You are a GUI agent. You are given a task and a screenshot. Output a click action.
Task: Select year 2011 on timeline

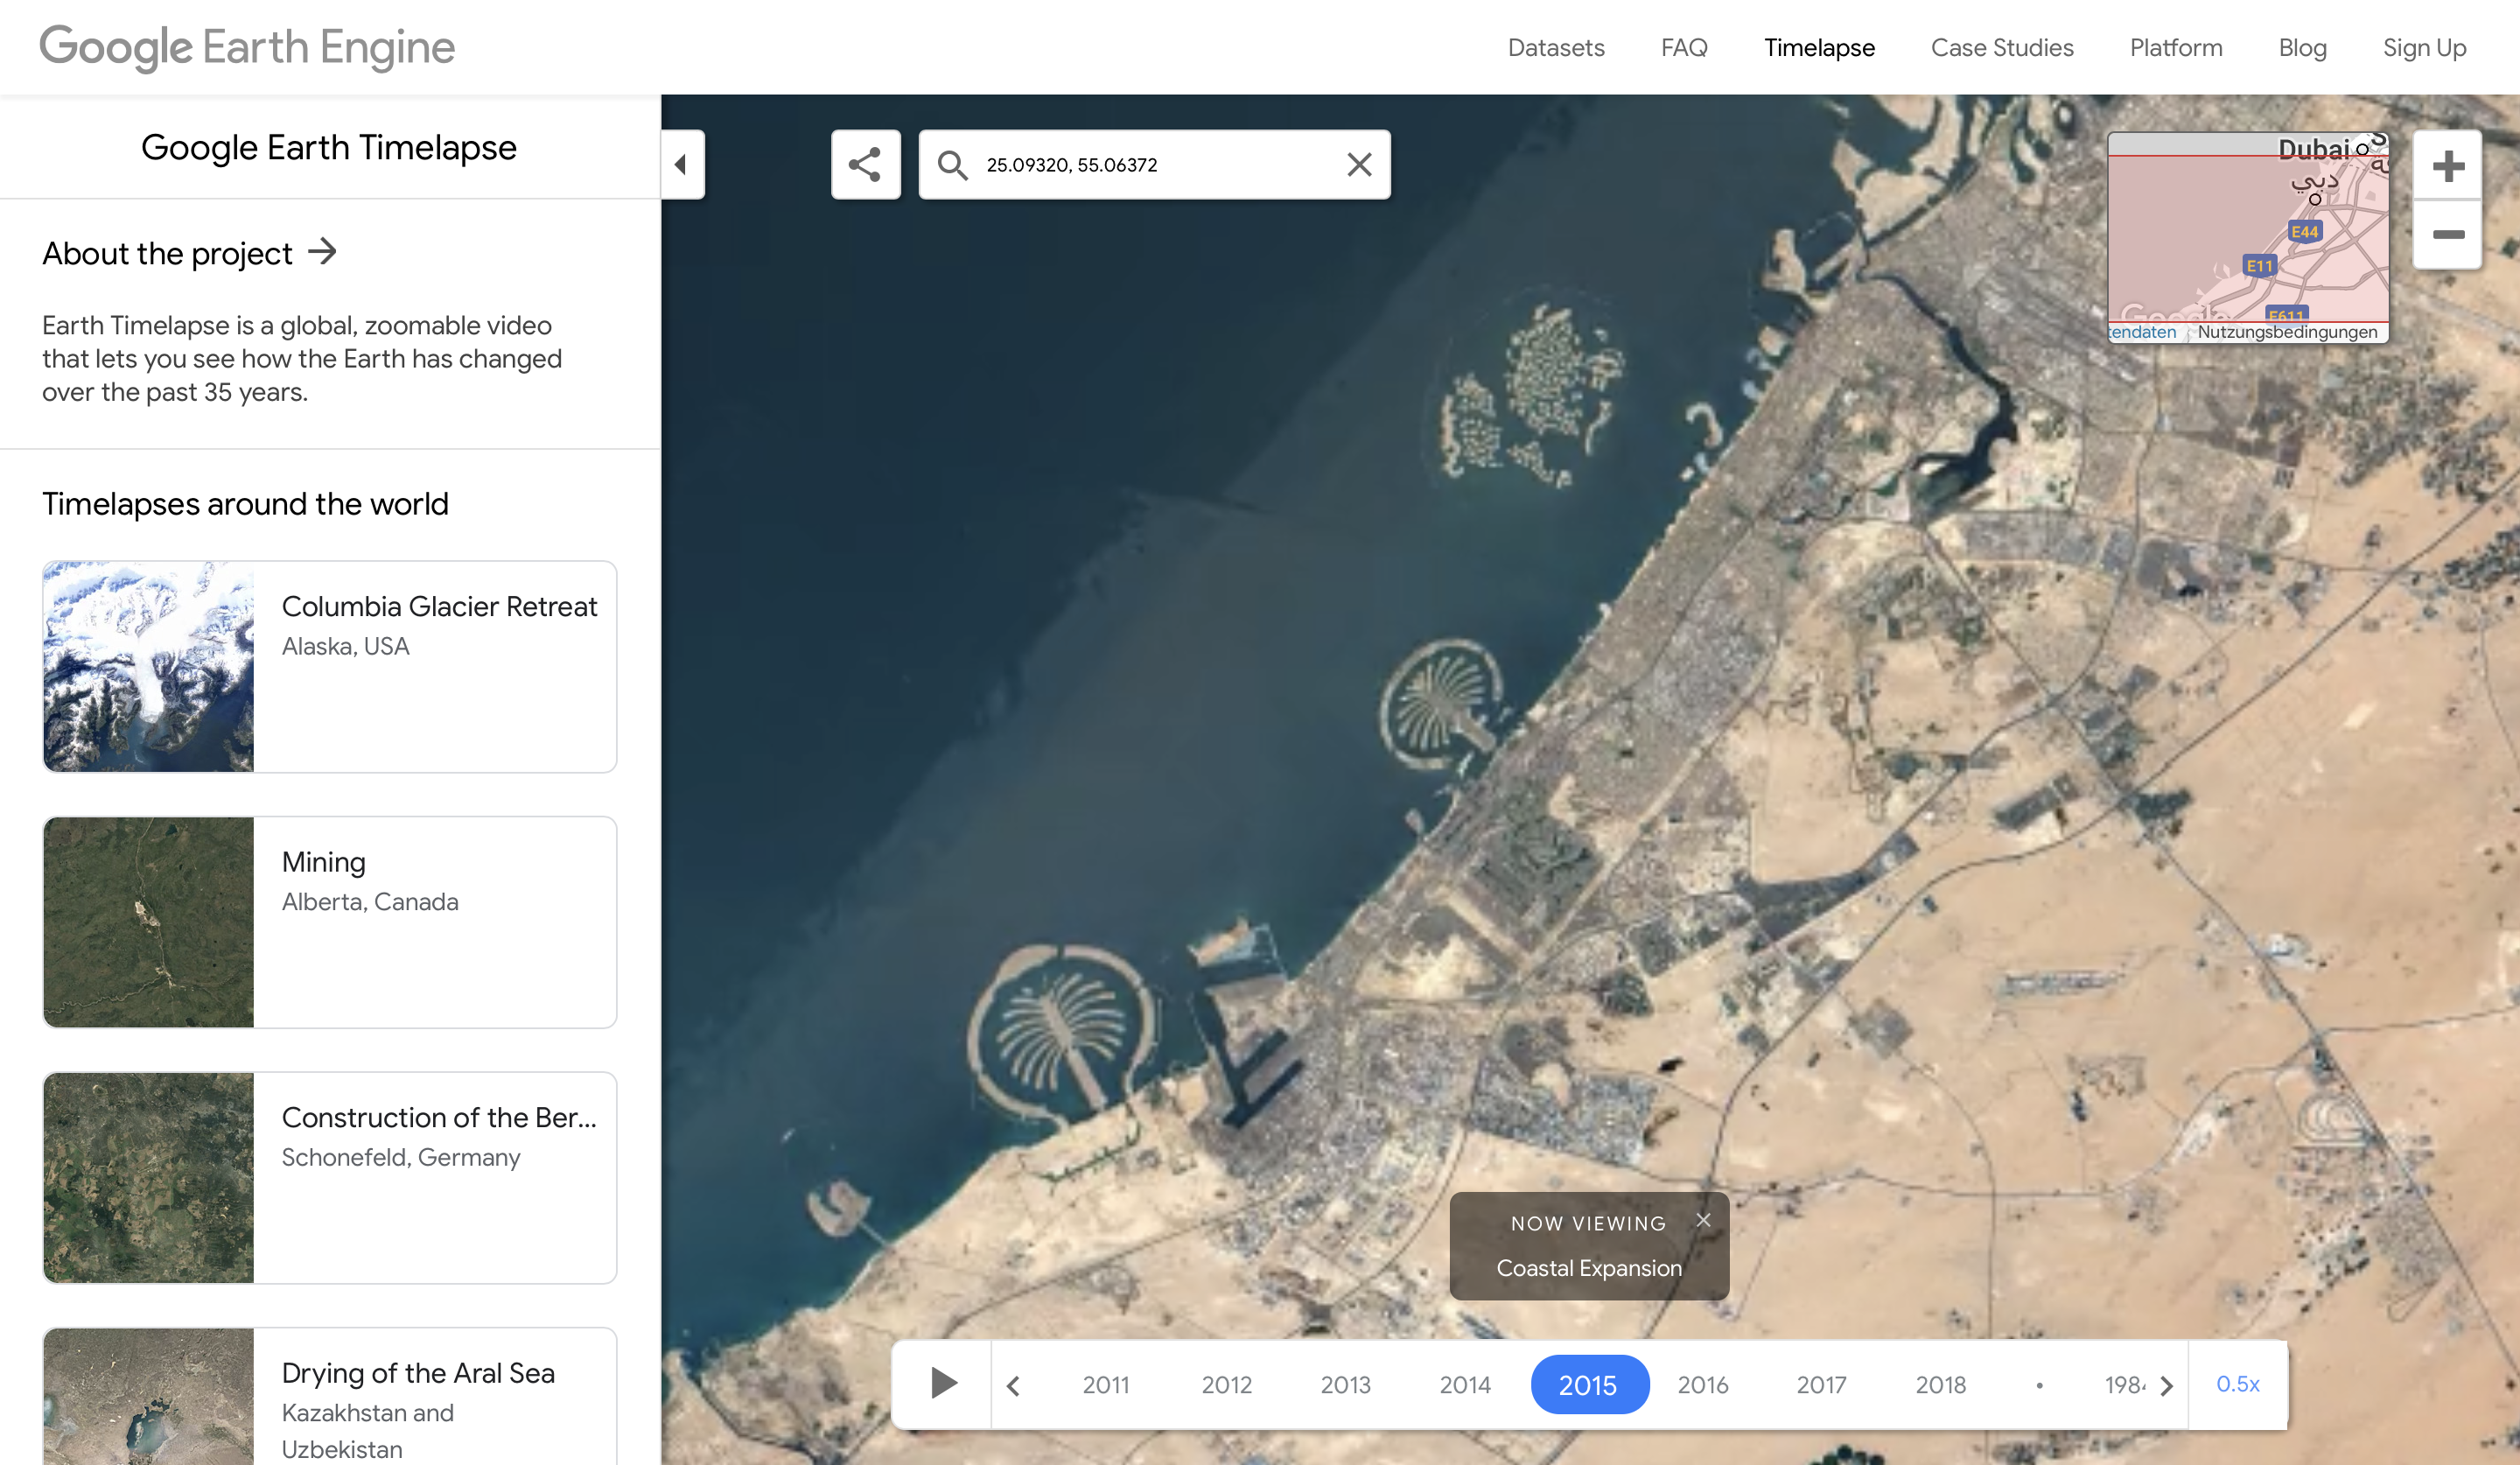(x=1106, y=1385)
